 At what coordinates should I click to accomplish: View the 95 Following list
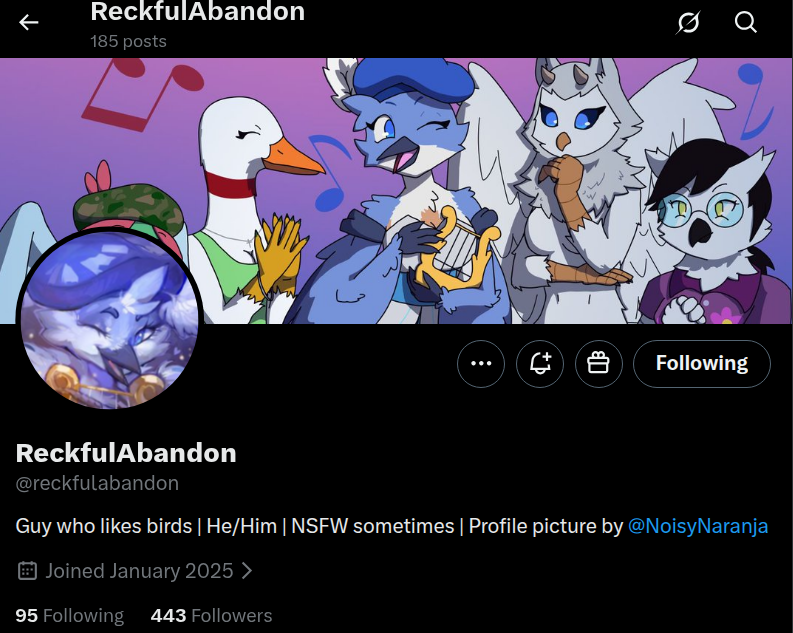pyautogui.click(x=70, y=616)
